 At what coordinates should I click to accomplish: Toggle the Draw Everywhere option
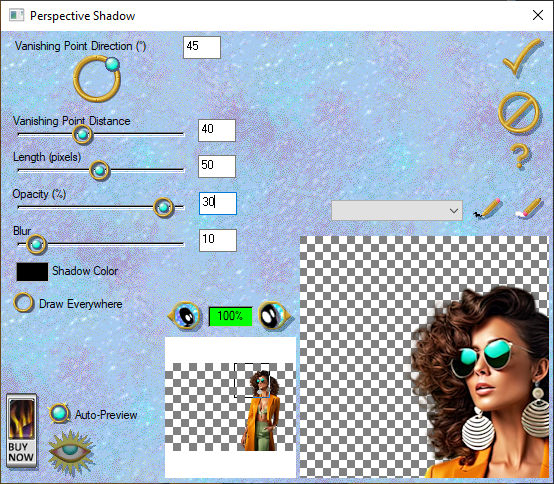pyautogui.click(x=23, y=303)
